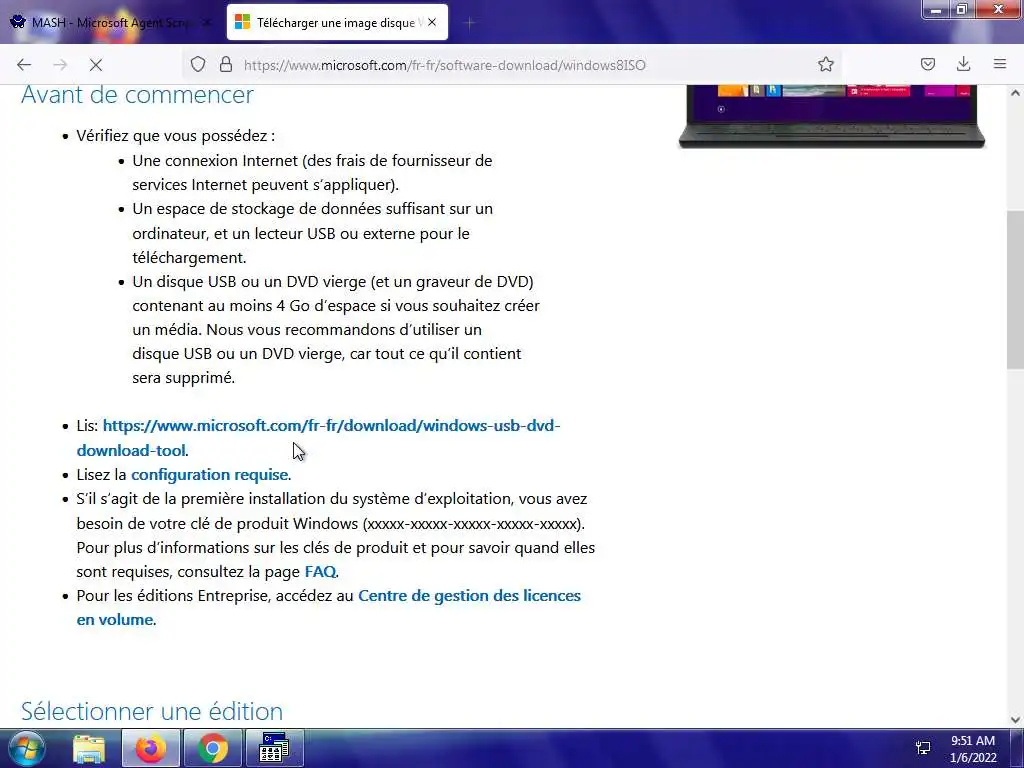The image size is (1024, 768).
Task: Open the tracking protection shield icon
Action: (x=198, y=65)
